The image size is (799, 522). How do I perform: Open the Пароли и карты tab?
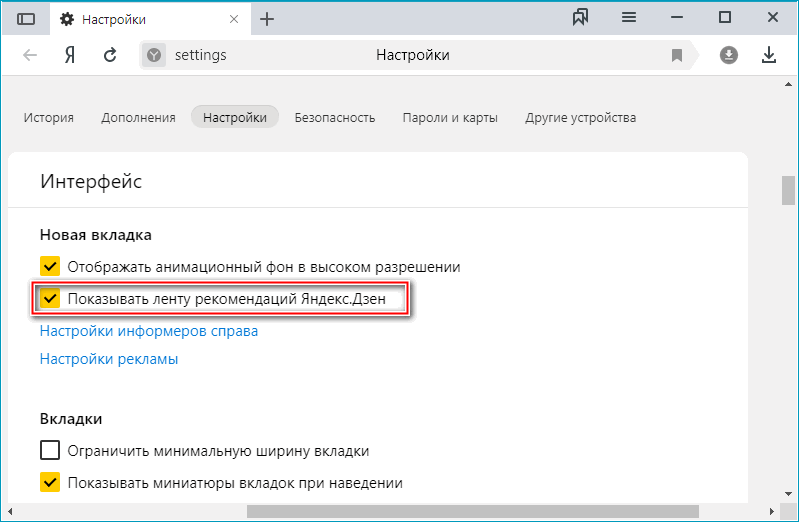[450, 118]
